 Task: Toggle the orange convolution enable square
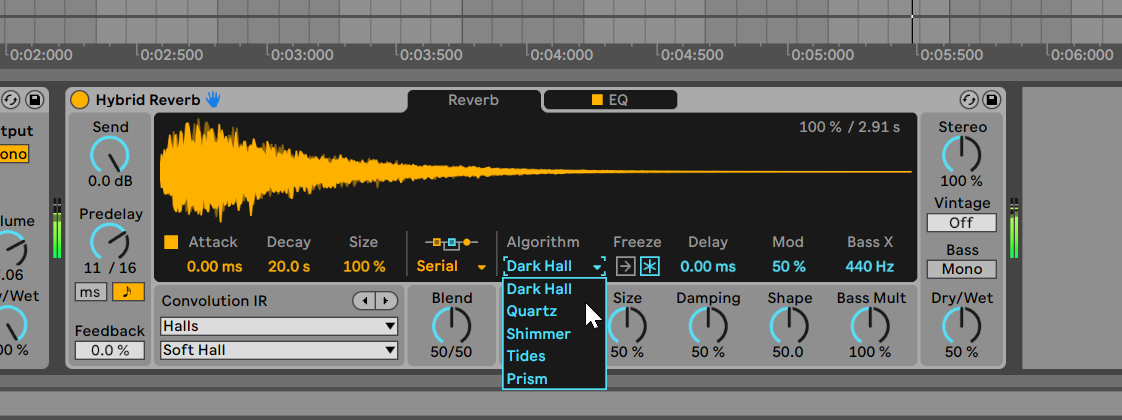171,242
